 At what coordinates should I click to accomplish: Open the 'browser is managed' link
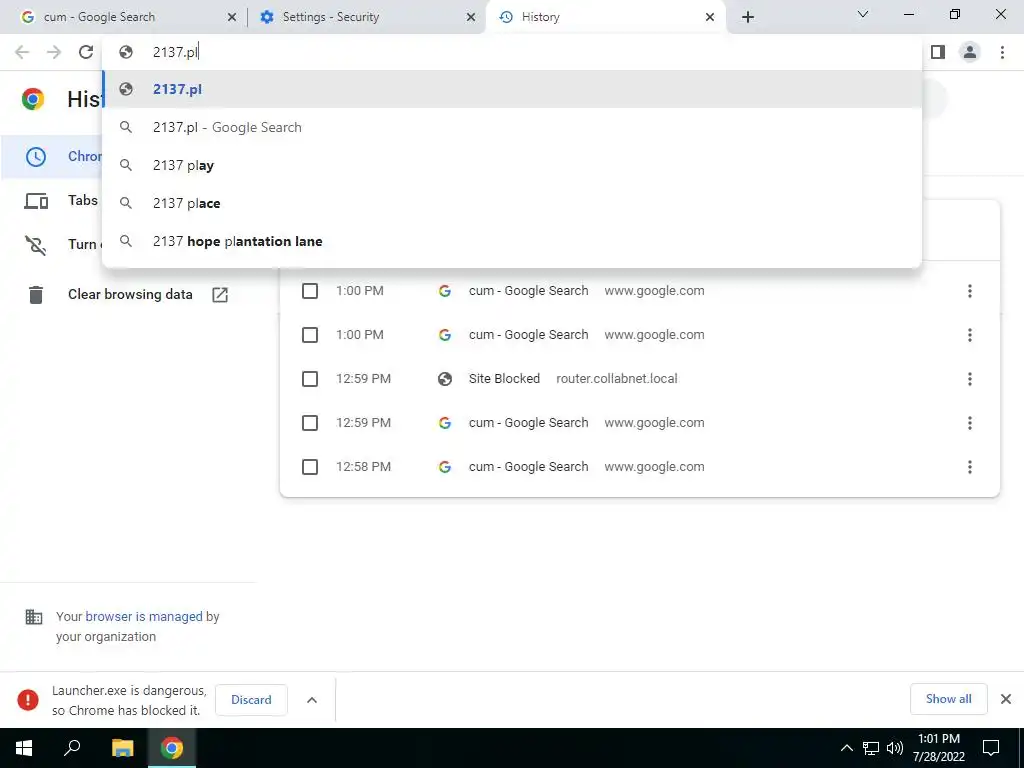tap(144, 616)
